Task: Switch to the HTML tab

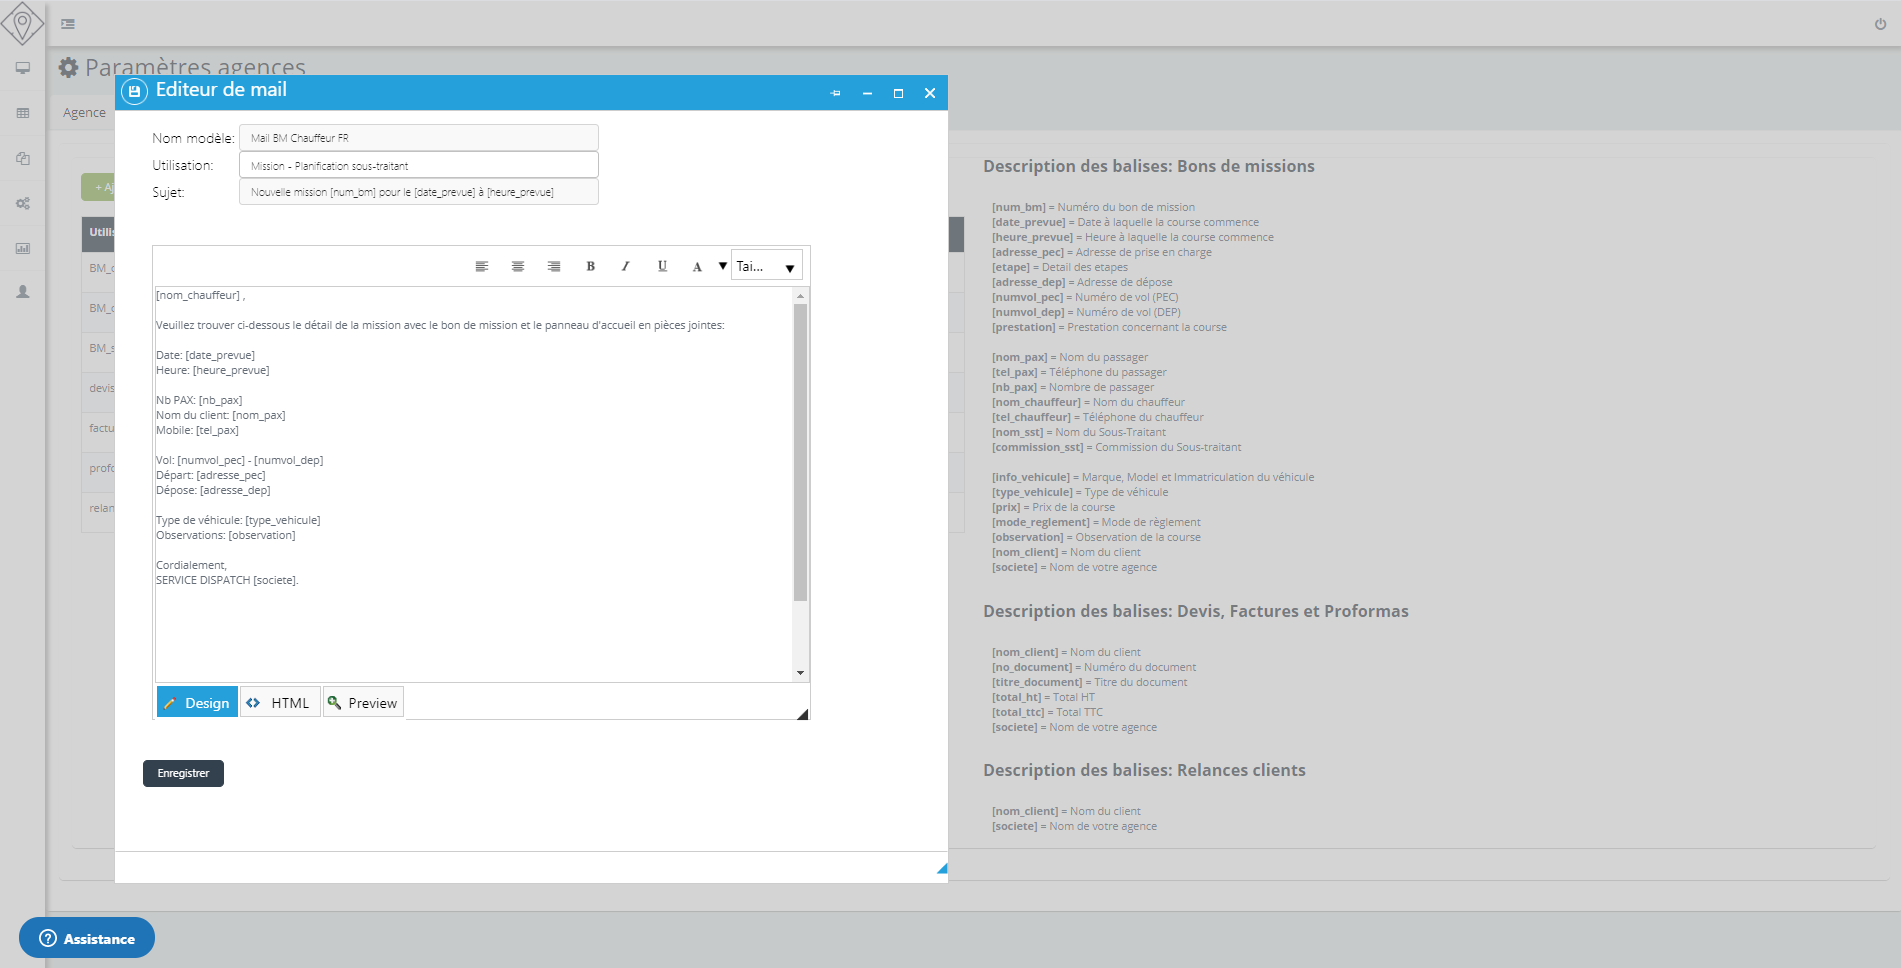Action: pyautogui.click(x=280, y=702)
